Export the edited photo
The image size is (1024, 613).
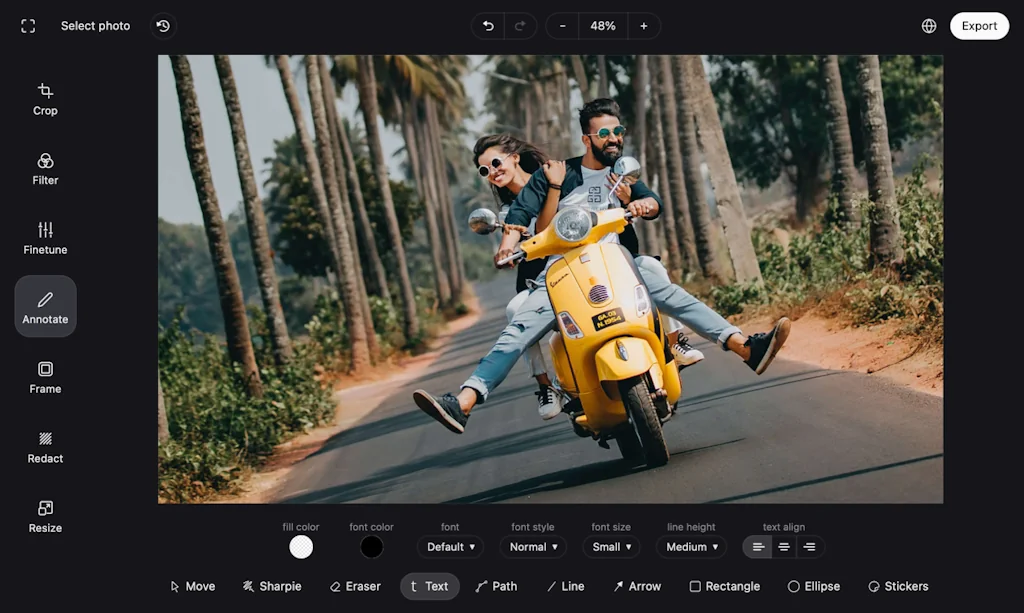click(x=979, y=26)
